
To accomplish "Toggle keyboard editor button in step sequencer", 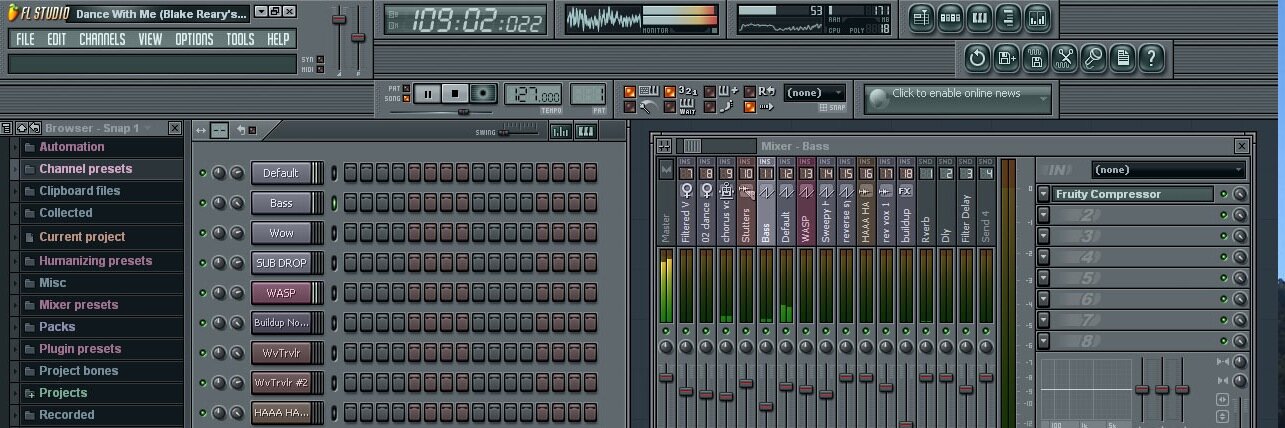I will pos(585,131).
